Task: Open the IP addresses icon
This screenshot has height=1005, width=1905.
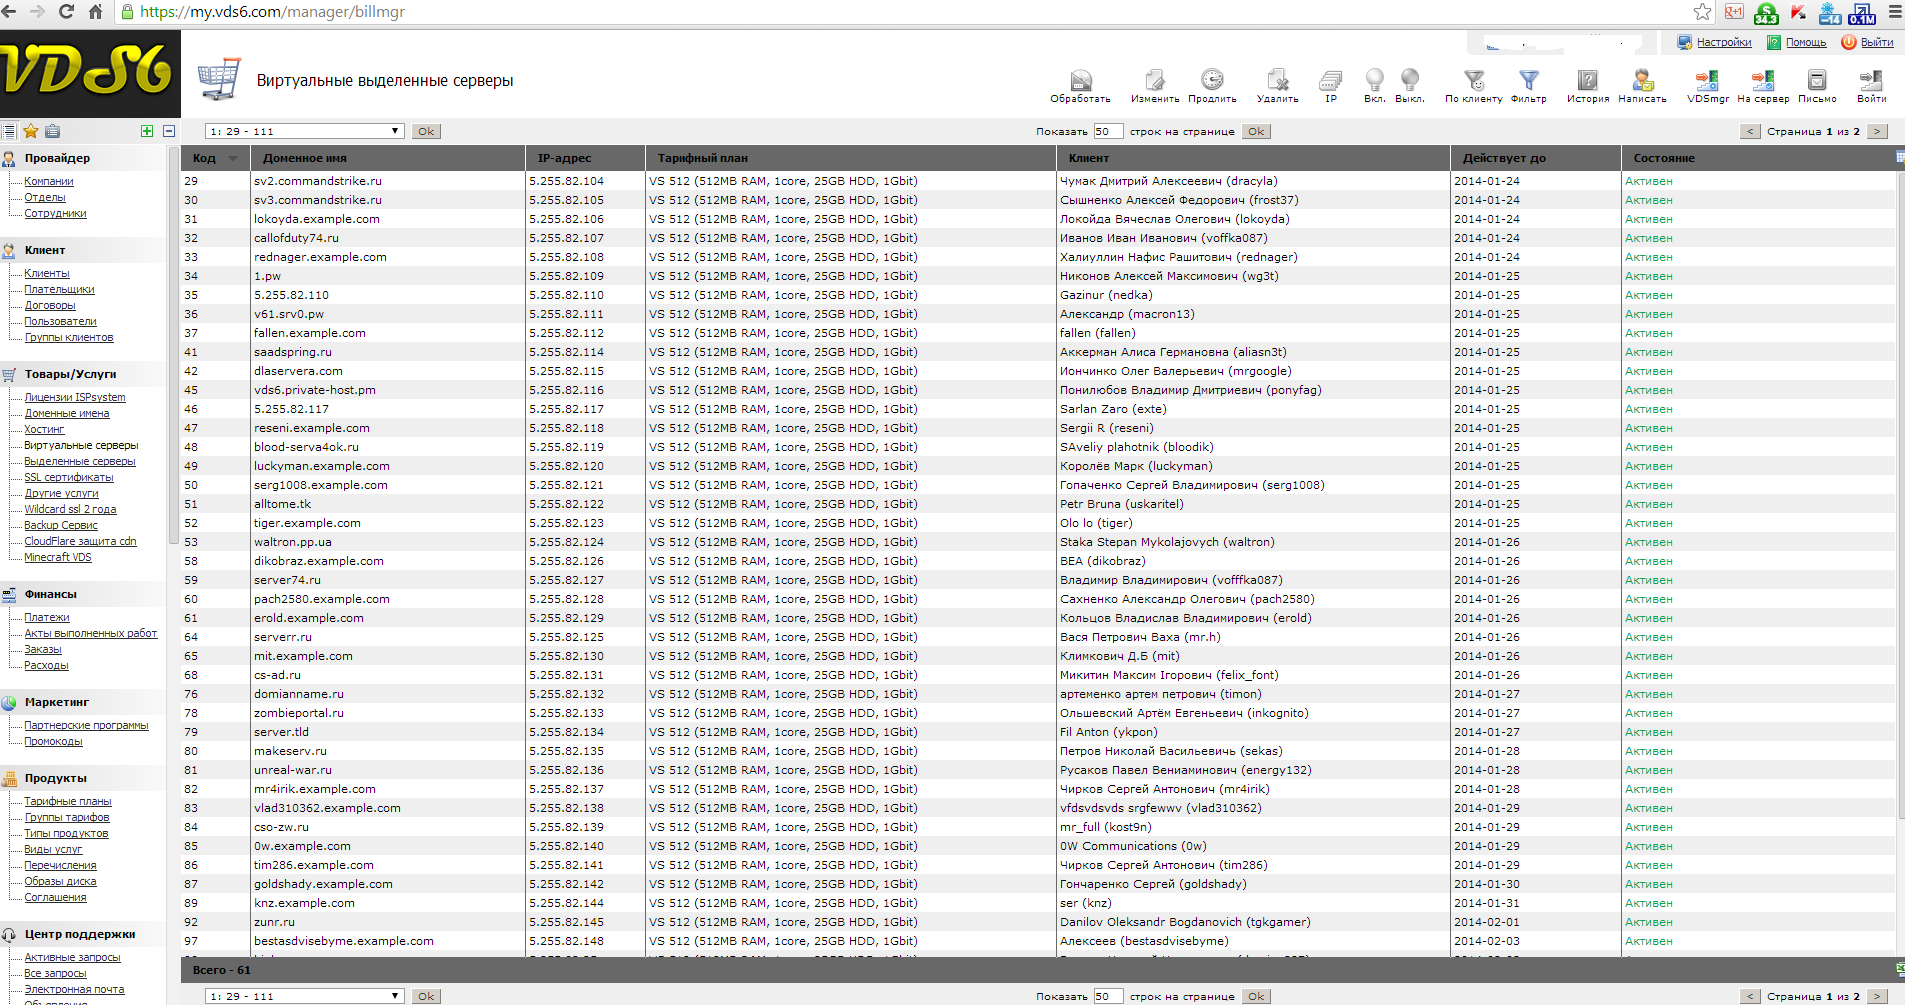Action: click(x=1331, y=81)
